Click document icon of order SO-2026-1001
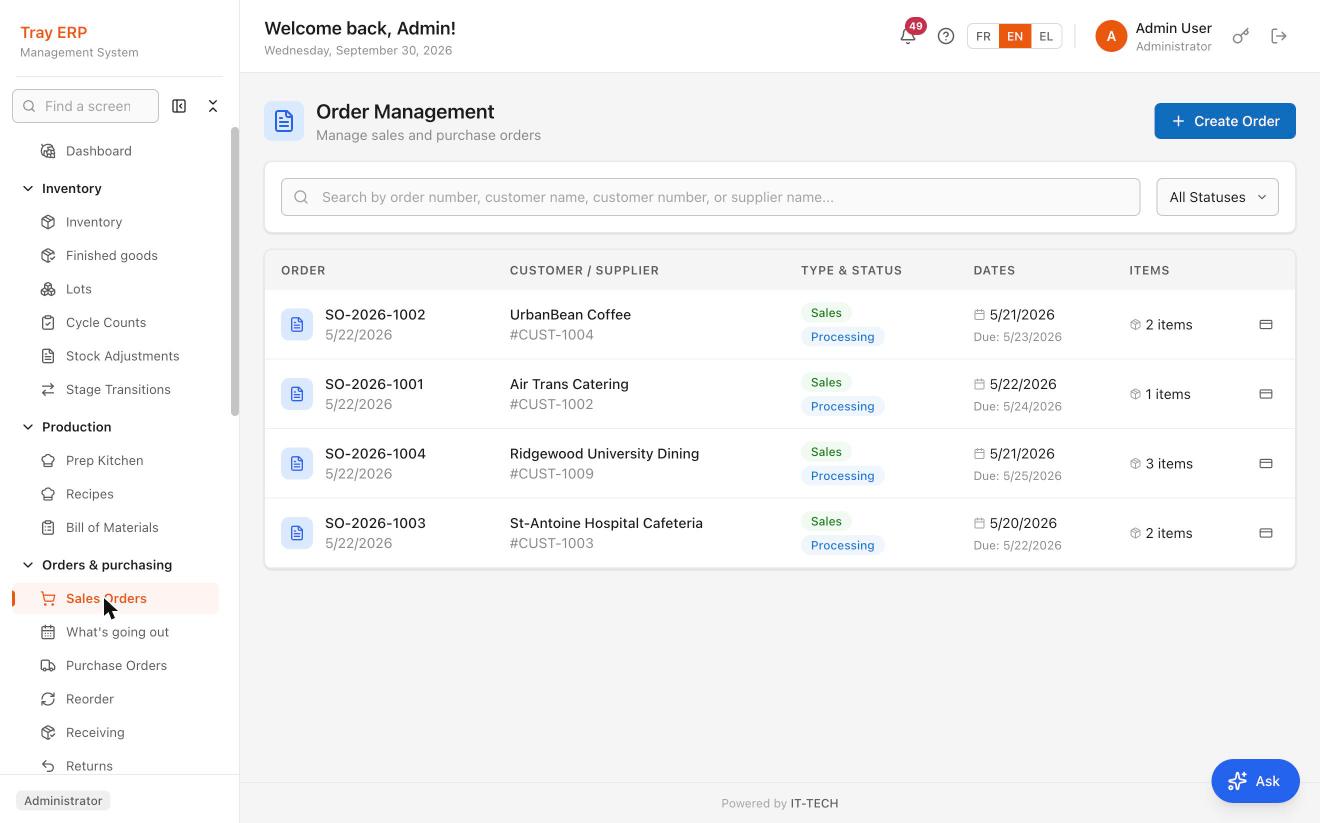Viewport: 1320px width, 823px height. (297, 394)
